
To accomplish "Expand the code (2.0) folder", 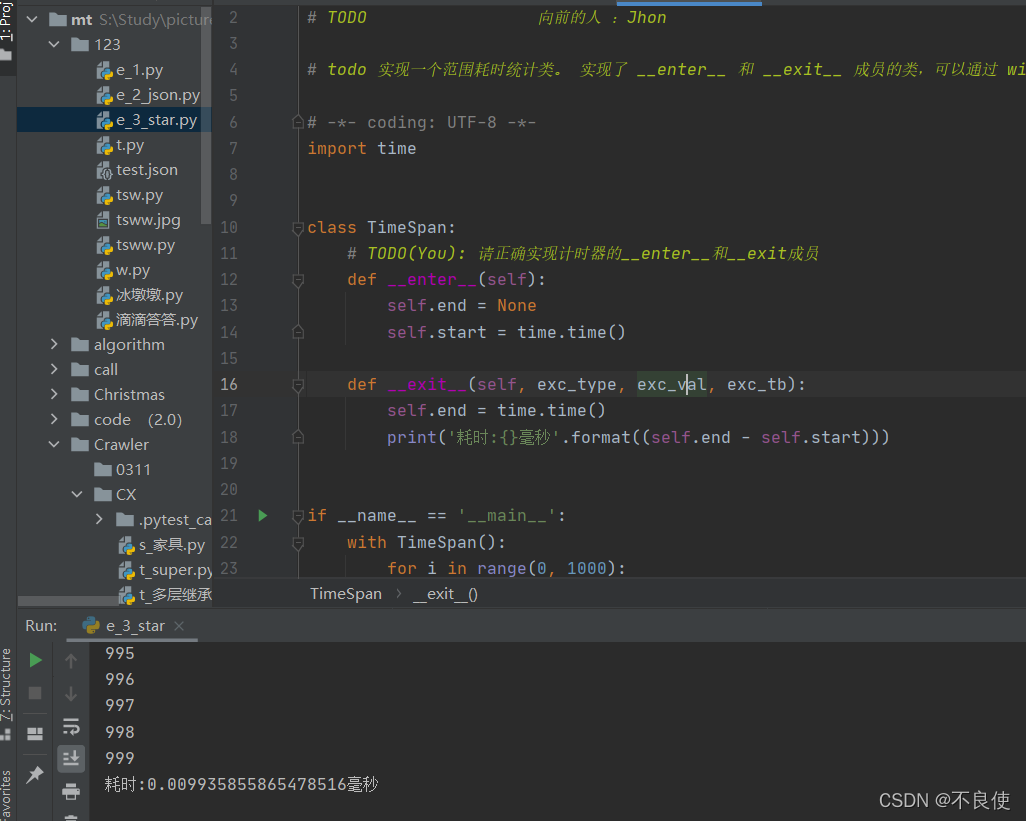I will click(x=54, y=419).
